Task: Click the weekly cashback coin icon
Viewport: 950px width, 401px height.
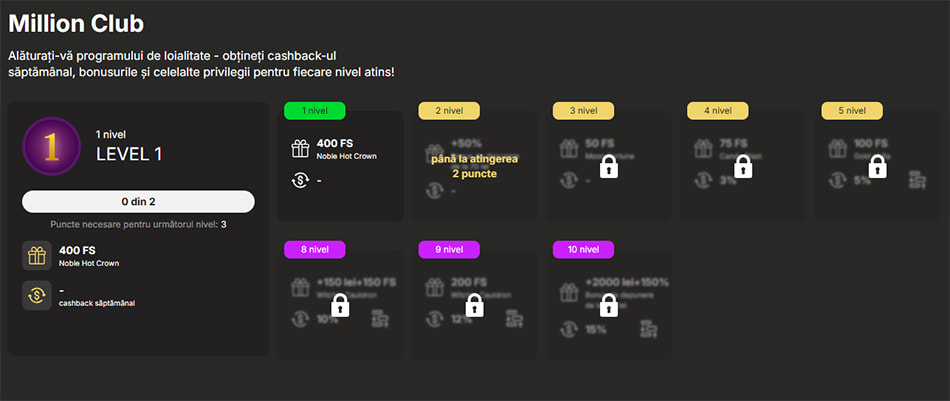Action: [37, 296]
